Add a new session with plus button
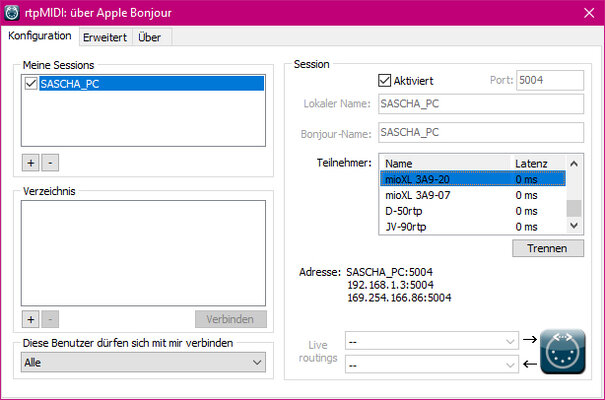Viewport: 605px width, 400px height. [x=30, y=163]
